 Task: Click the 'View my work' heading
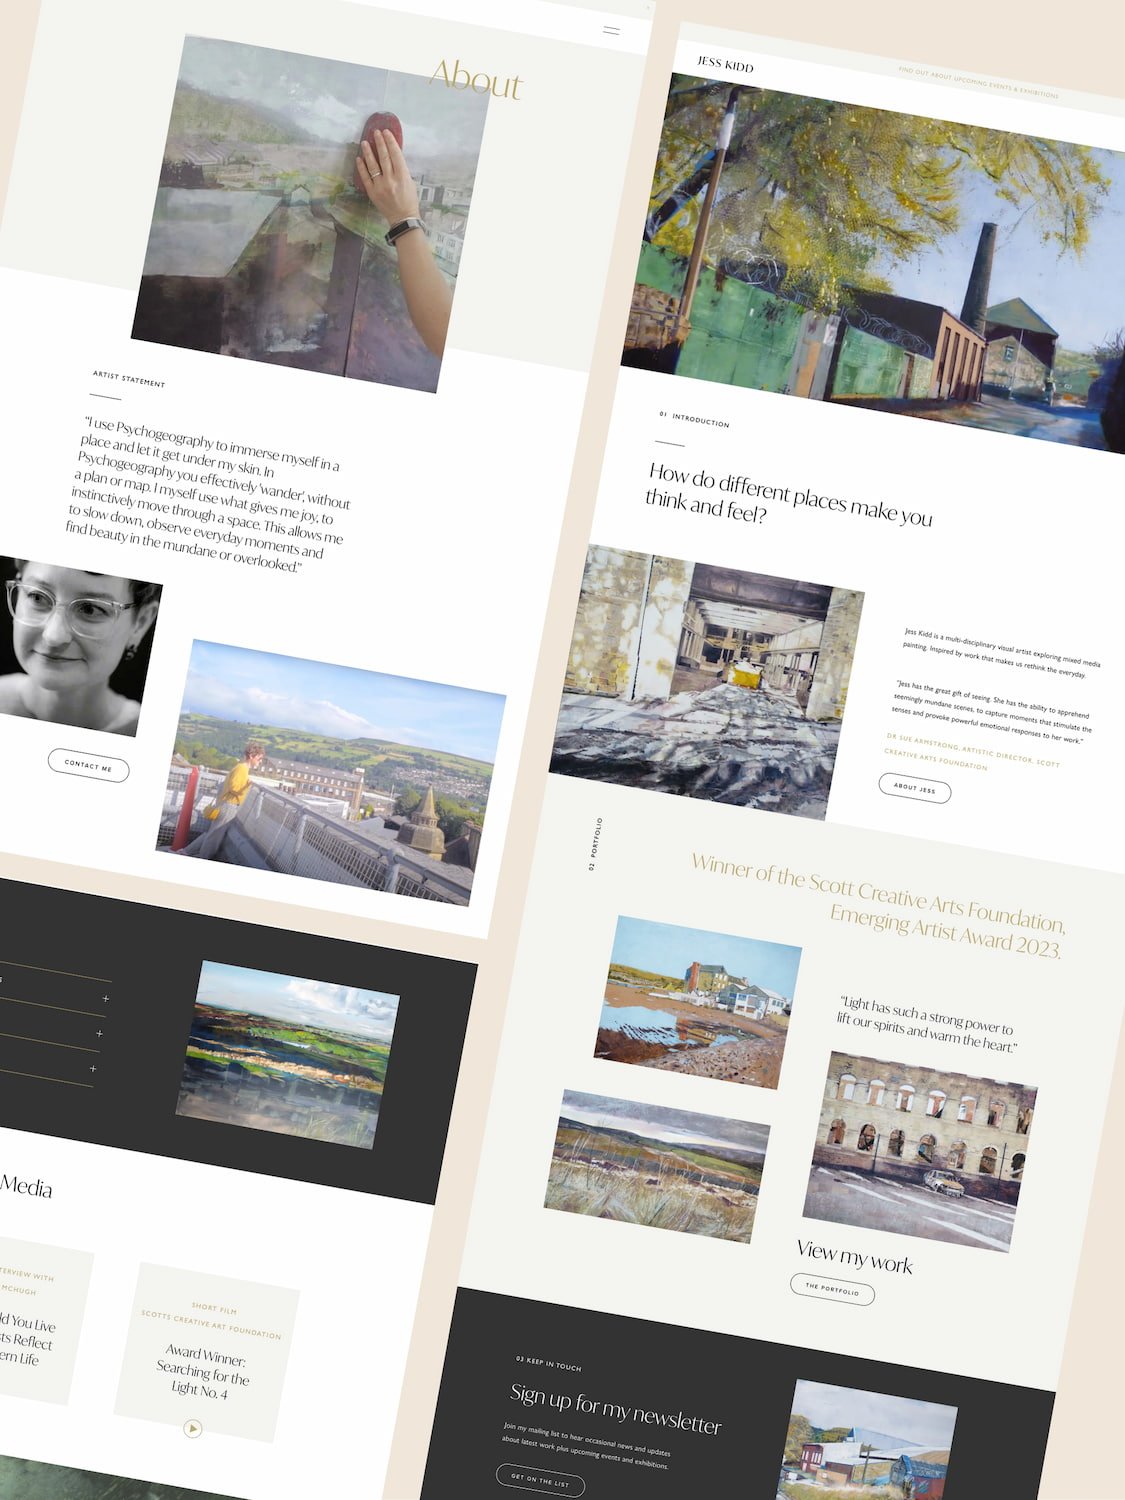pyautogui.click(x=855, y=1255)
